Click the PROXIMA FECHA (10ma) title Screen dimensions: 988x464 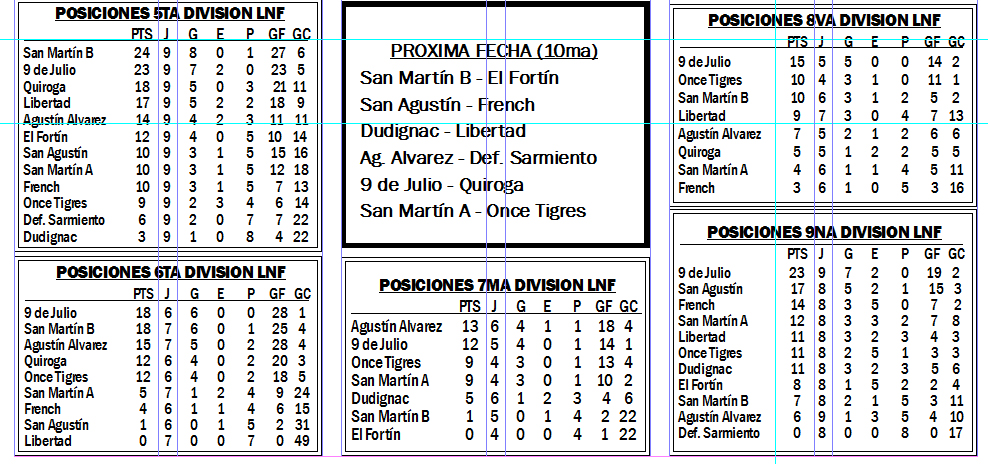pyautogui.click(x=494, y=52)
